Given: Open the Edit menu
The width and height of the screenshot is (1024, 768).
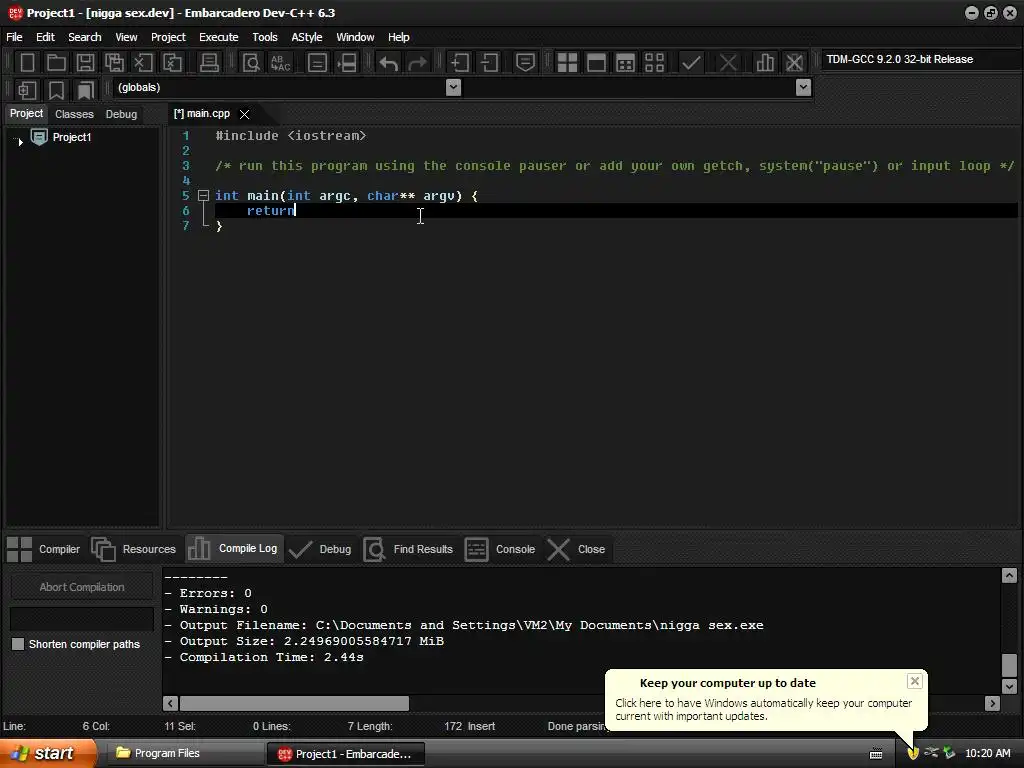Looking at the screenshot, I should tap(45, 37).
